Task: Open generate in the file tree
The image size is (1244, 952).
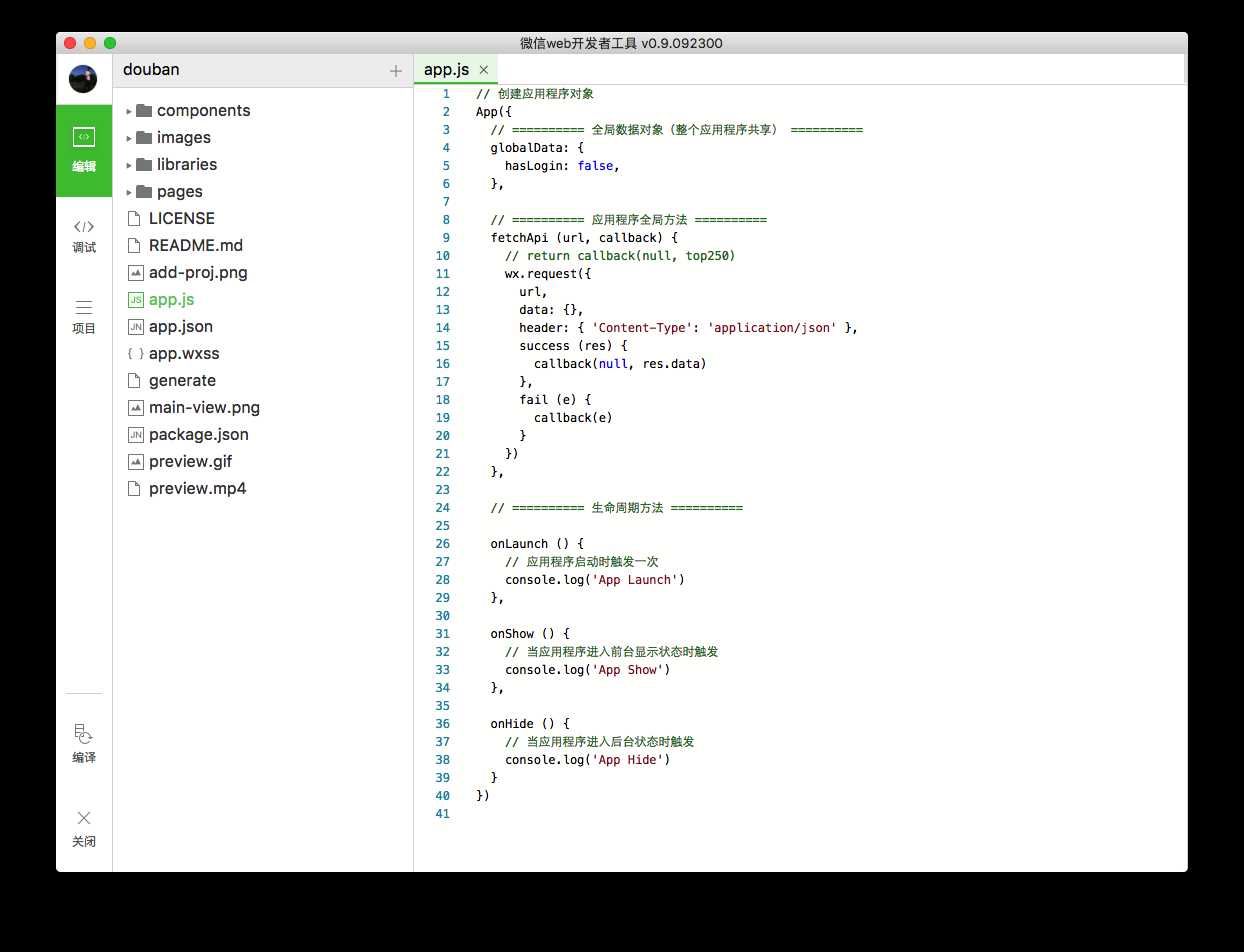Action: (x=182, y=380)
